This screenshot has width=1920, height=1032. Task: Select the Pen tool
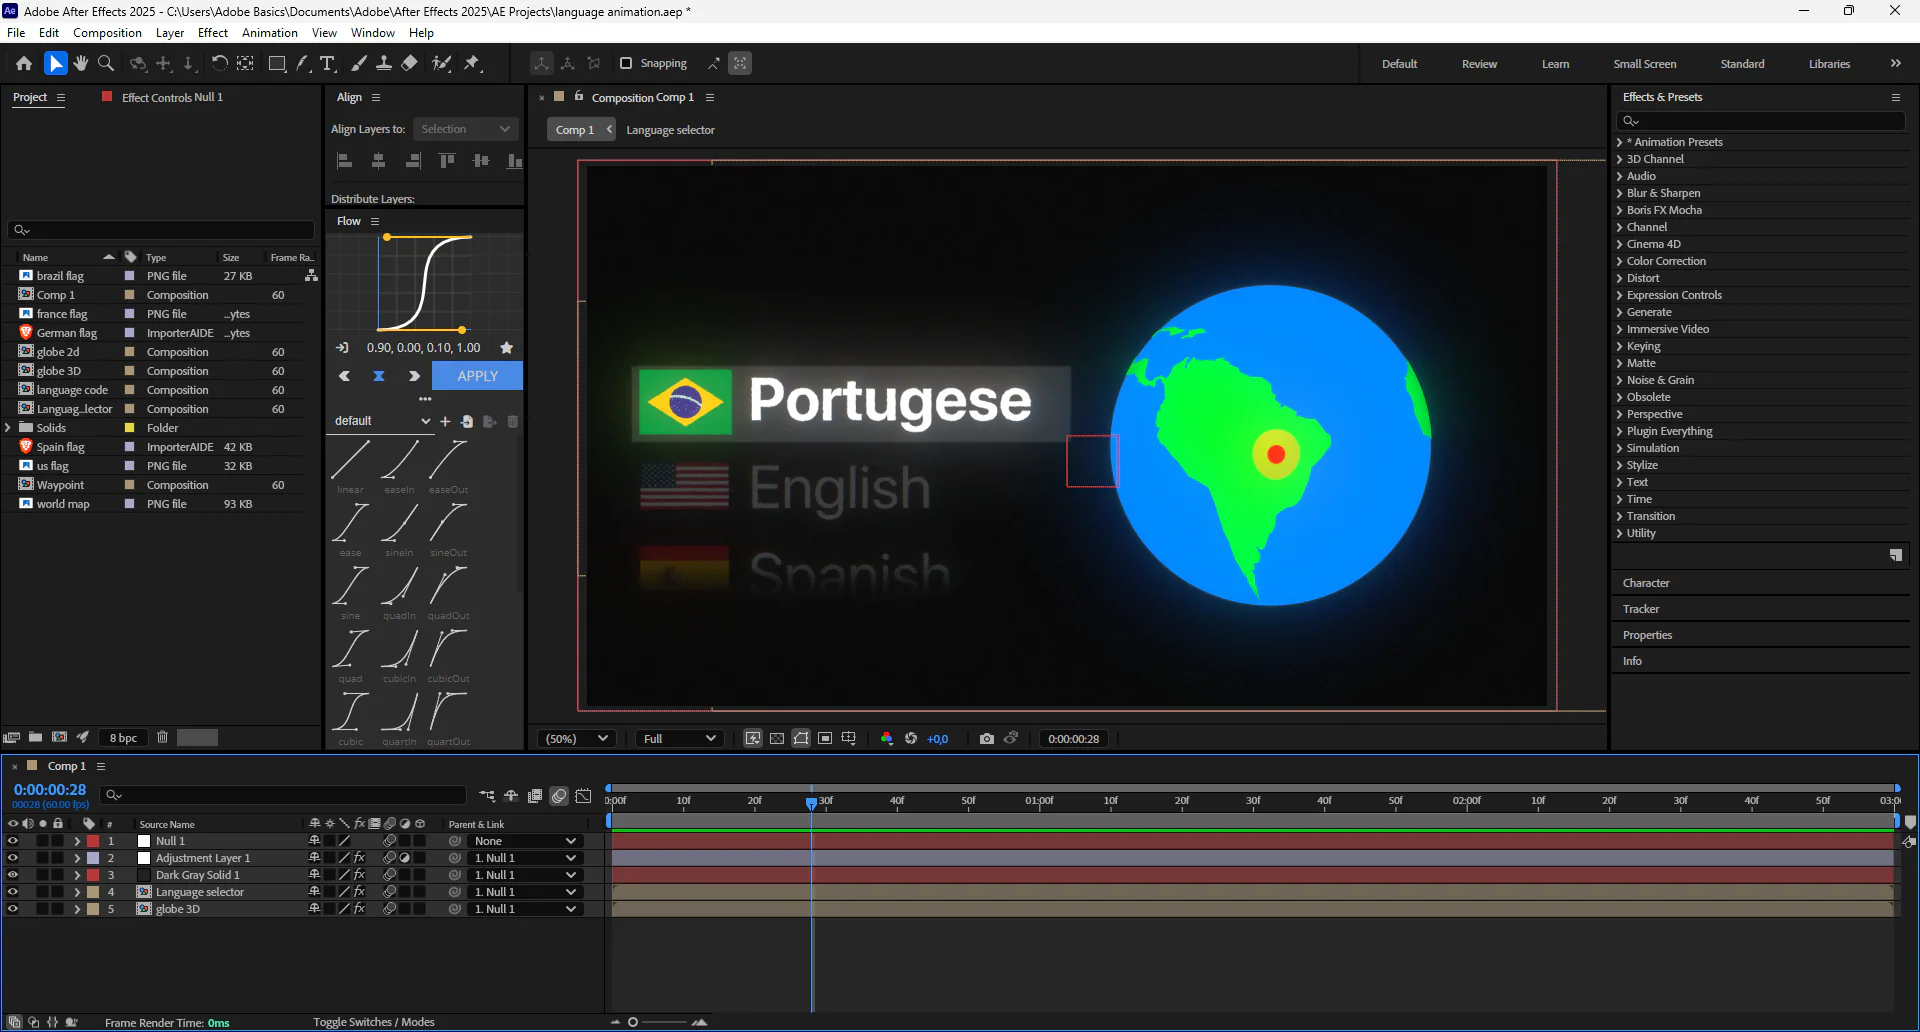pos(302,63)
